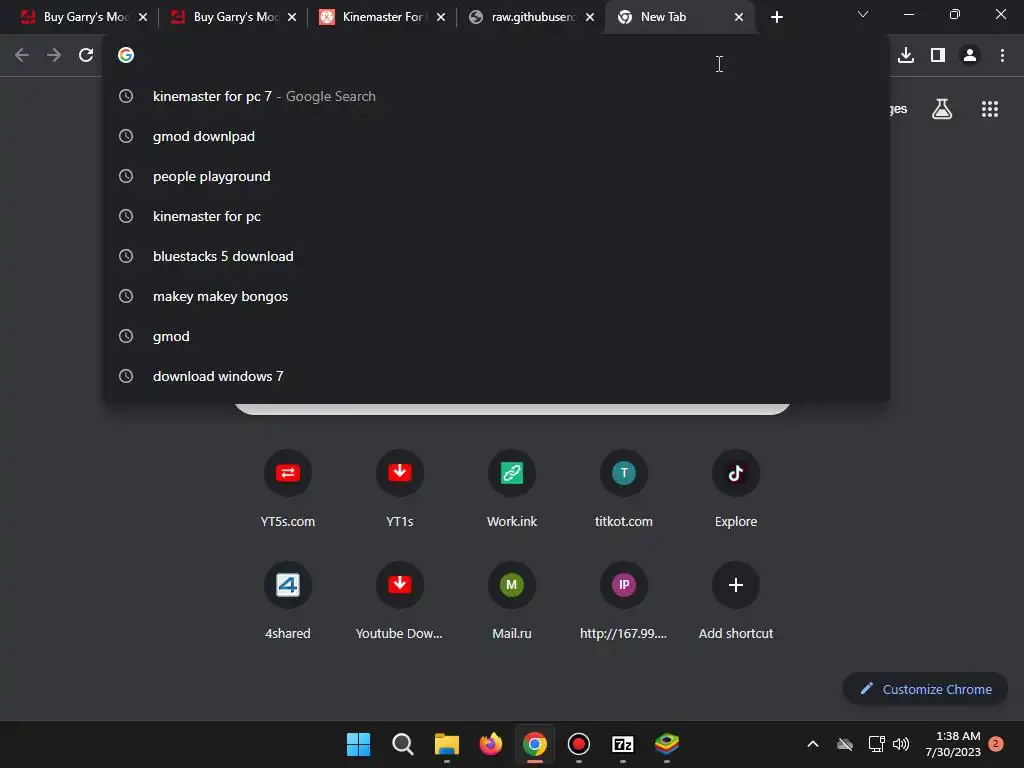This screenshot has width=1024, height=768.
Task: Select suggestion 'gmod downlpad'
Action: (496, 136)
